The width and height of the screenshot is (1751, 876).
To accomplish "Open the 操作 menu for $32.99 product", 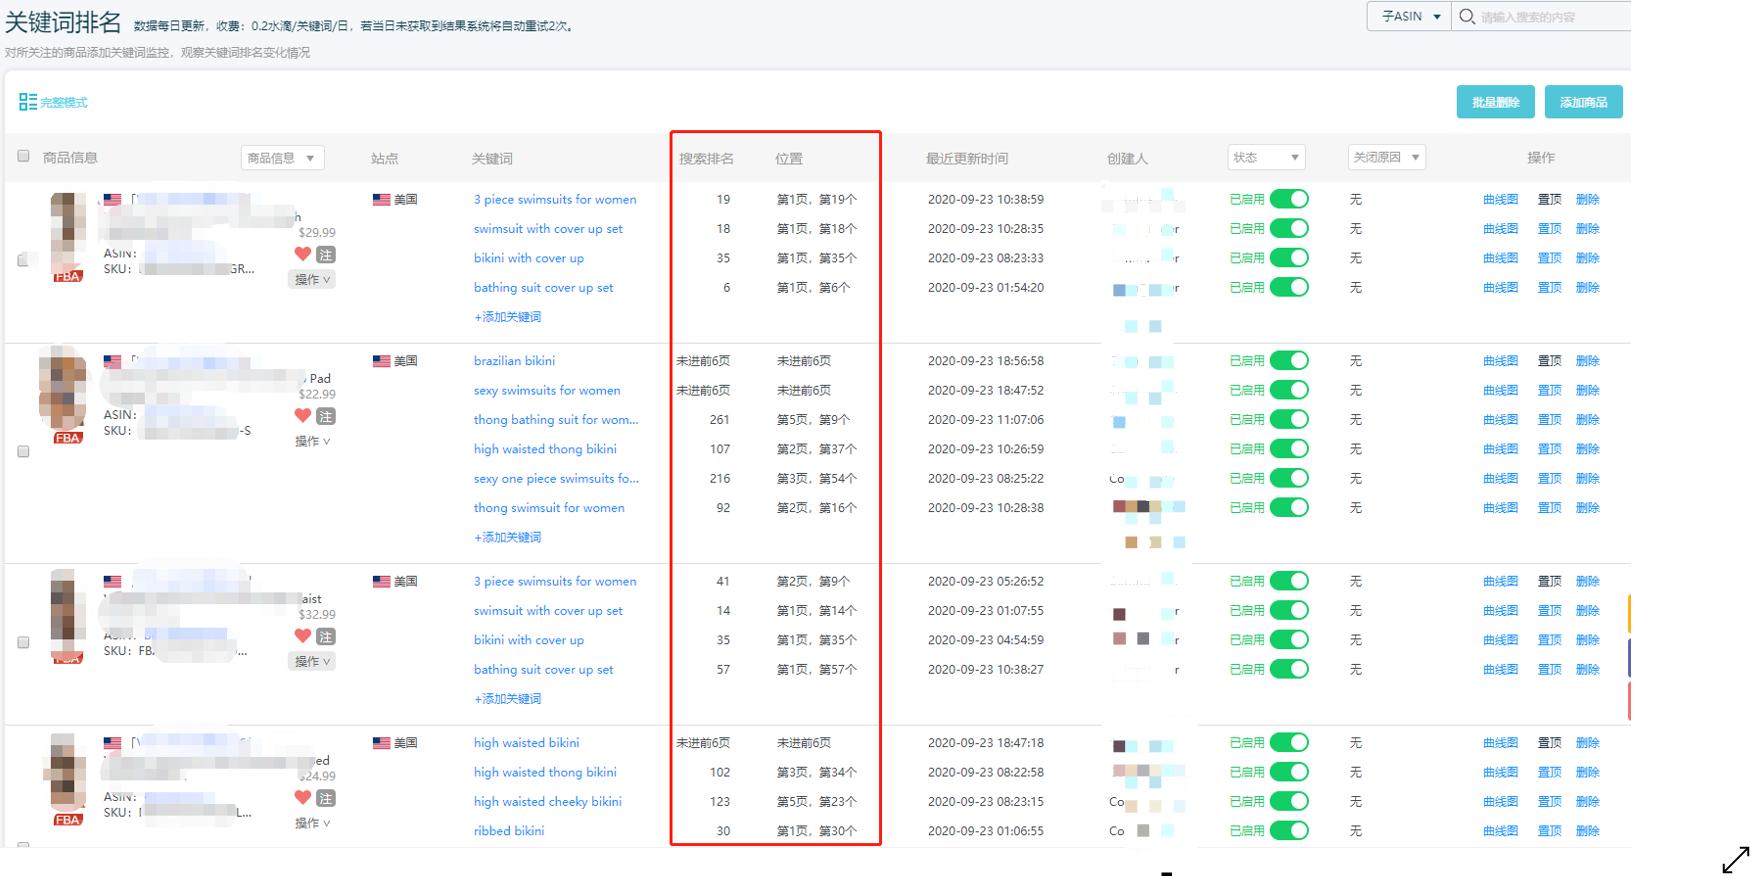I will pos(312,662).
